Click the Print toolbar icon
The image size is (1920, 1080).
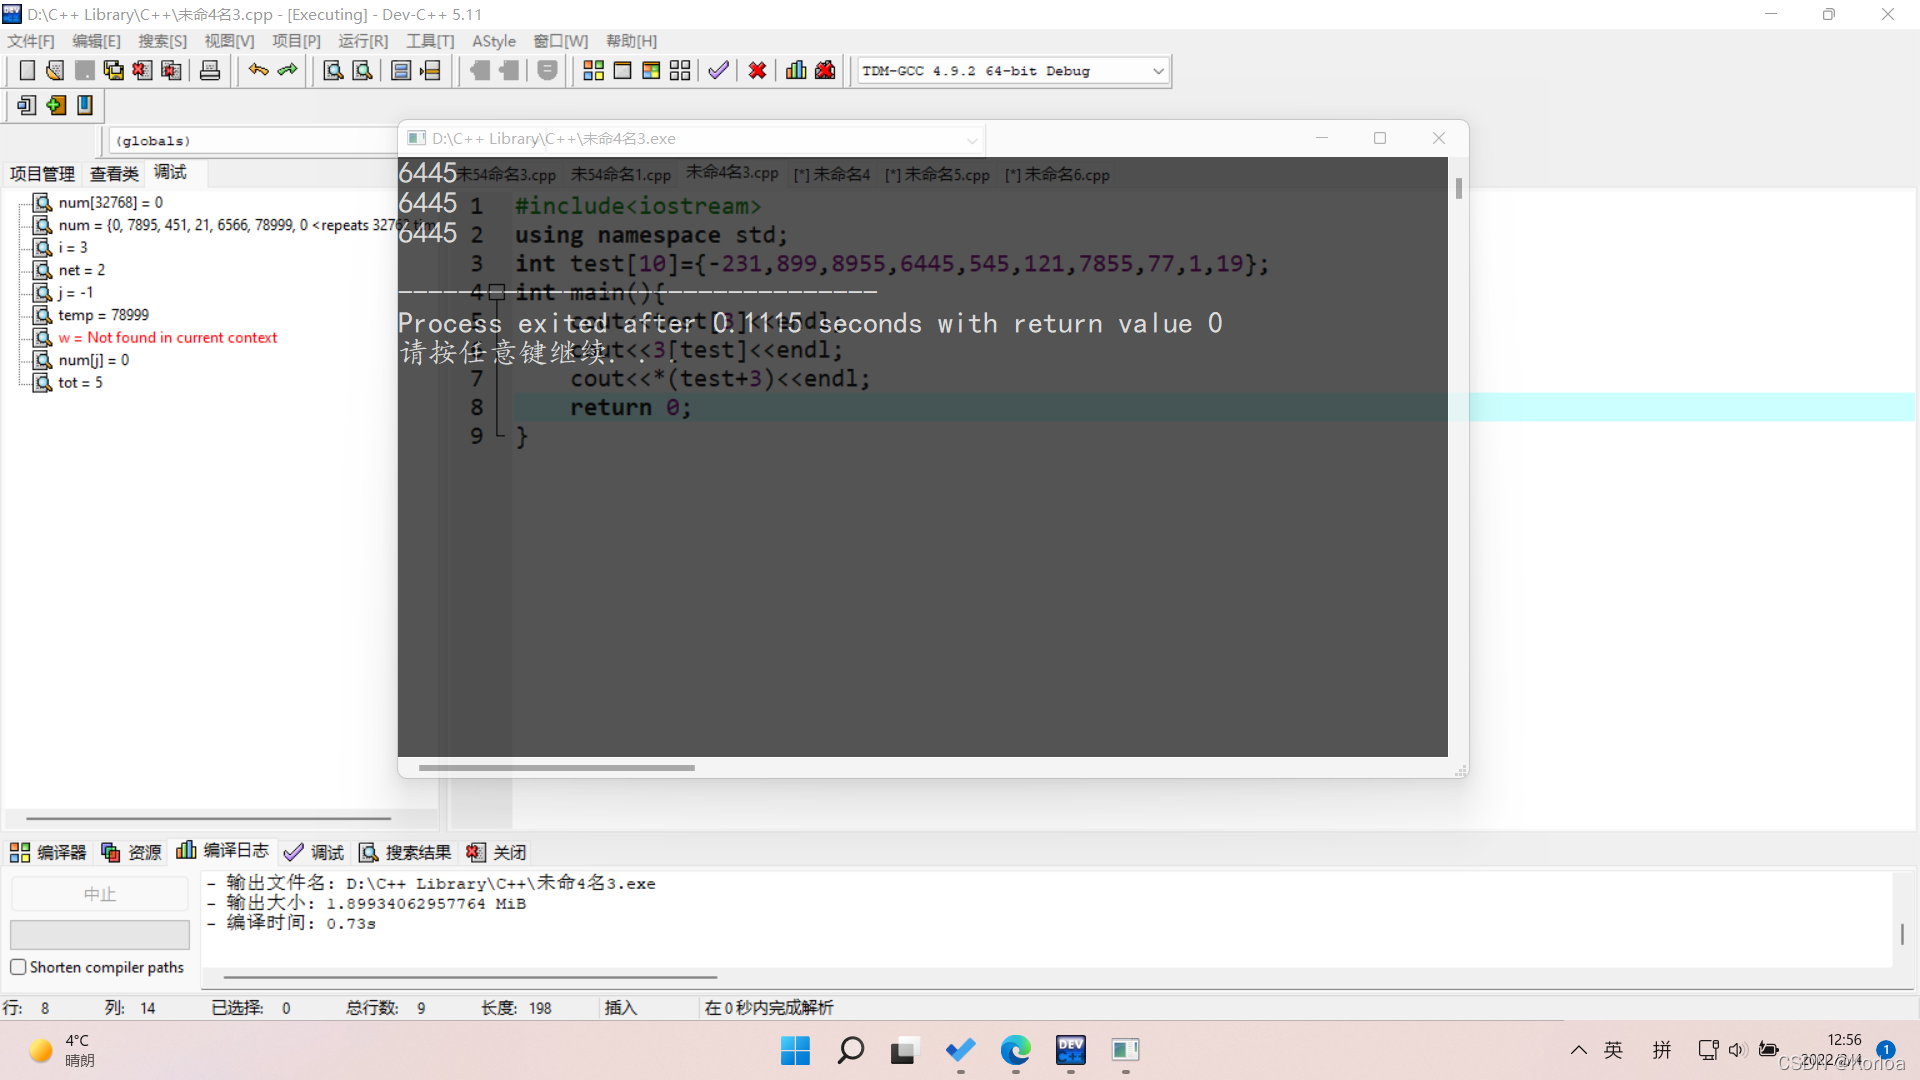(210, 71)
